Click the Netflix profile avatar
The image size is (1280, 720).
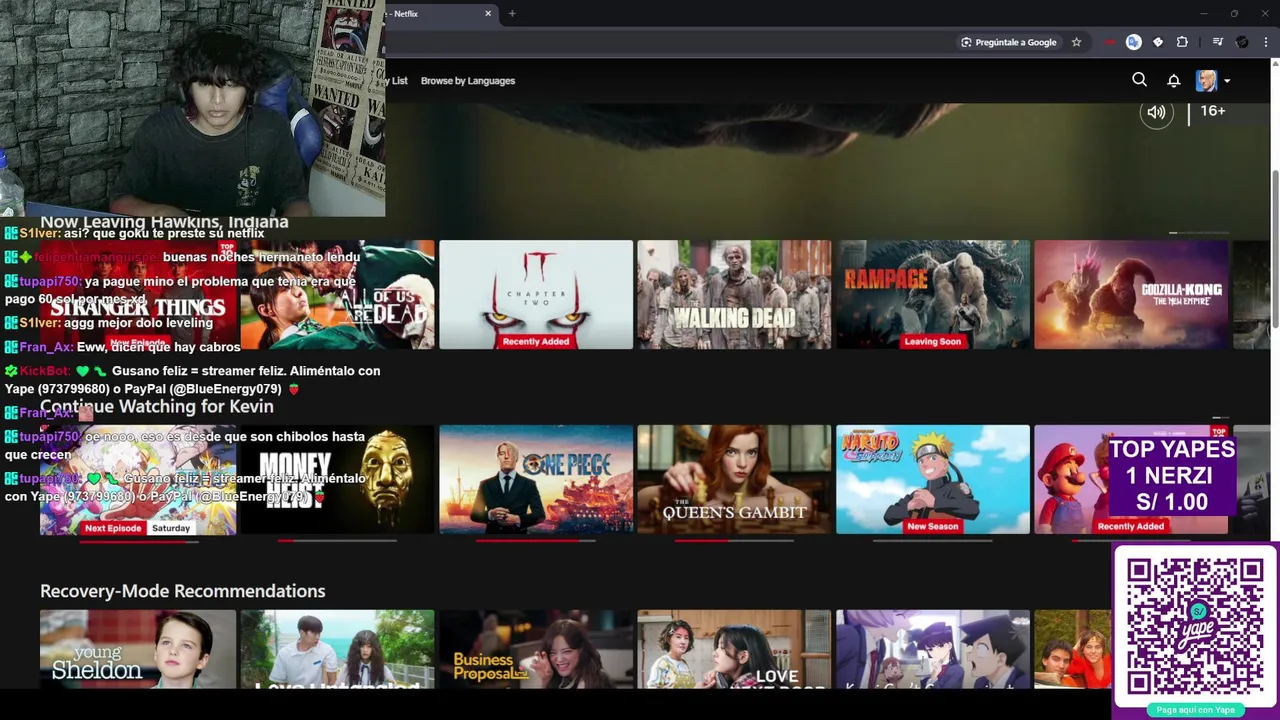pyautogui.click(x=1206, y=80)
